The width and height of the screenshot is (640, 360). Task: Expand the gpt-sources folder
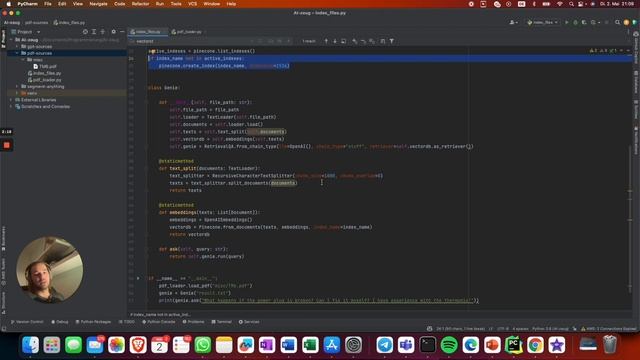(17, 47)
